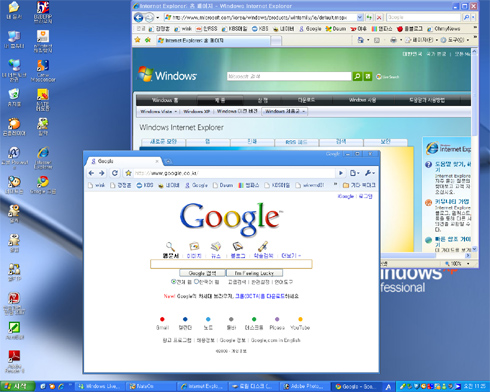Switch to Adobe Photoshop taskbar button

(304, 386)
